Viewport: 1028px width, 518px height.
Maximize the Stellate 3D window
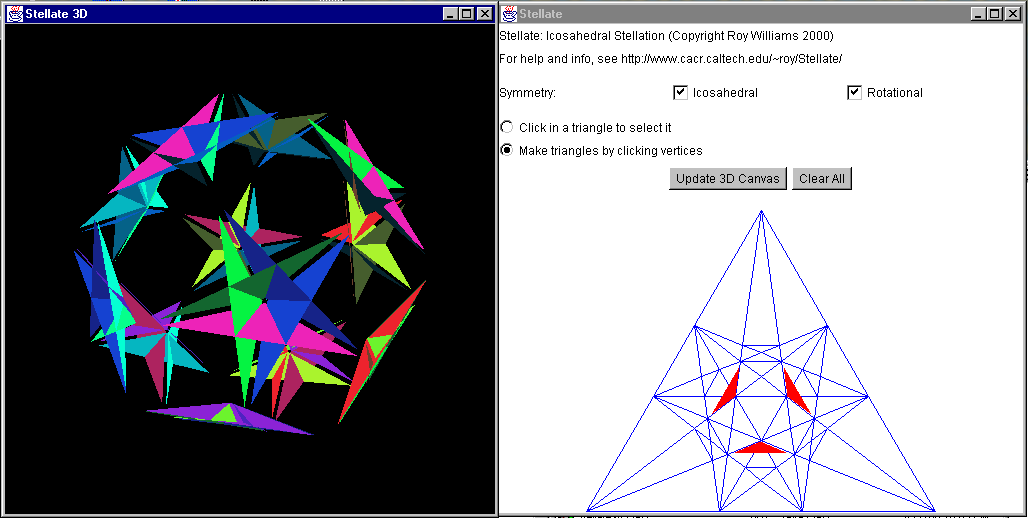(x=467, y=14)
